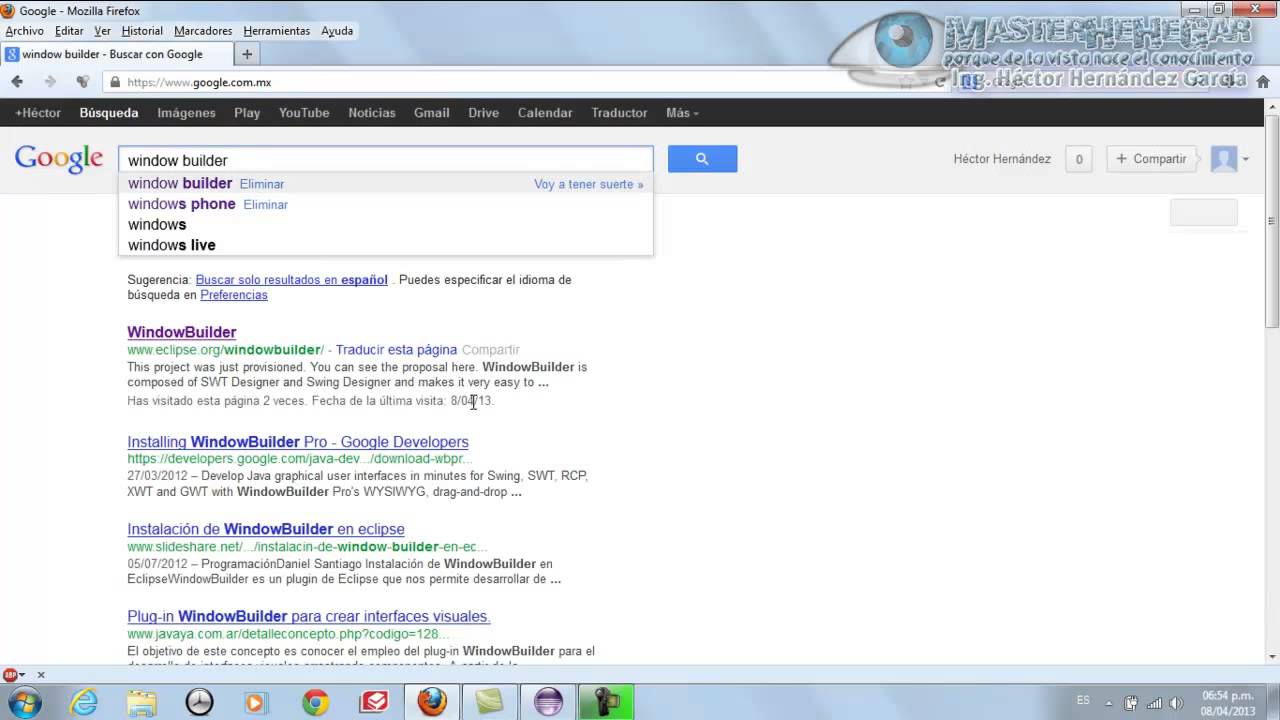Screen dimensions: 1280x720
Task: Click 'Traducir esta página' link
Action: pos(396,350)
